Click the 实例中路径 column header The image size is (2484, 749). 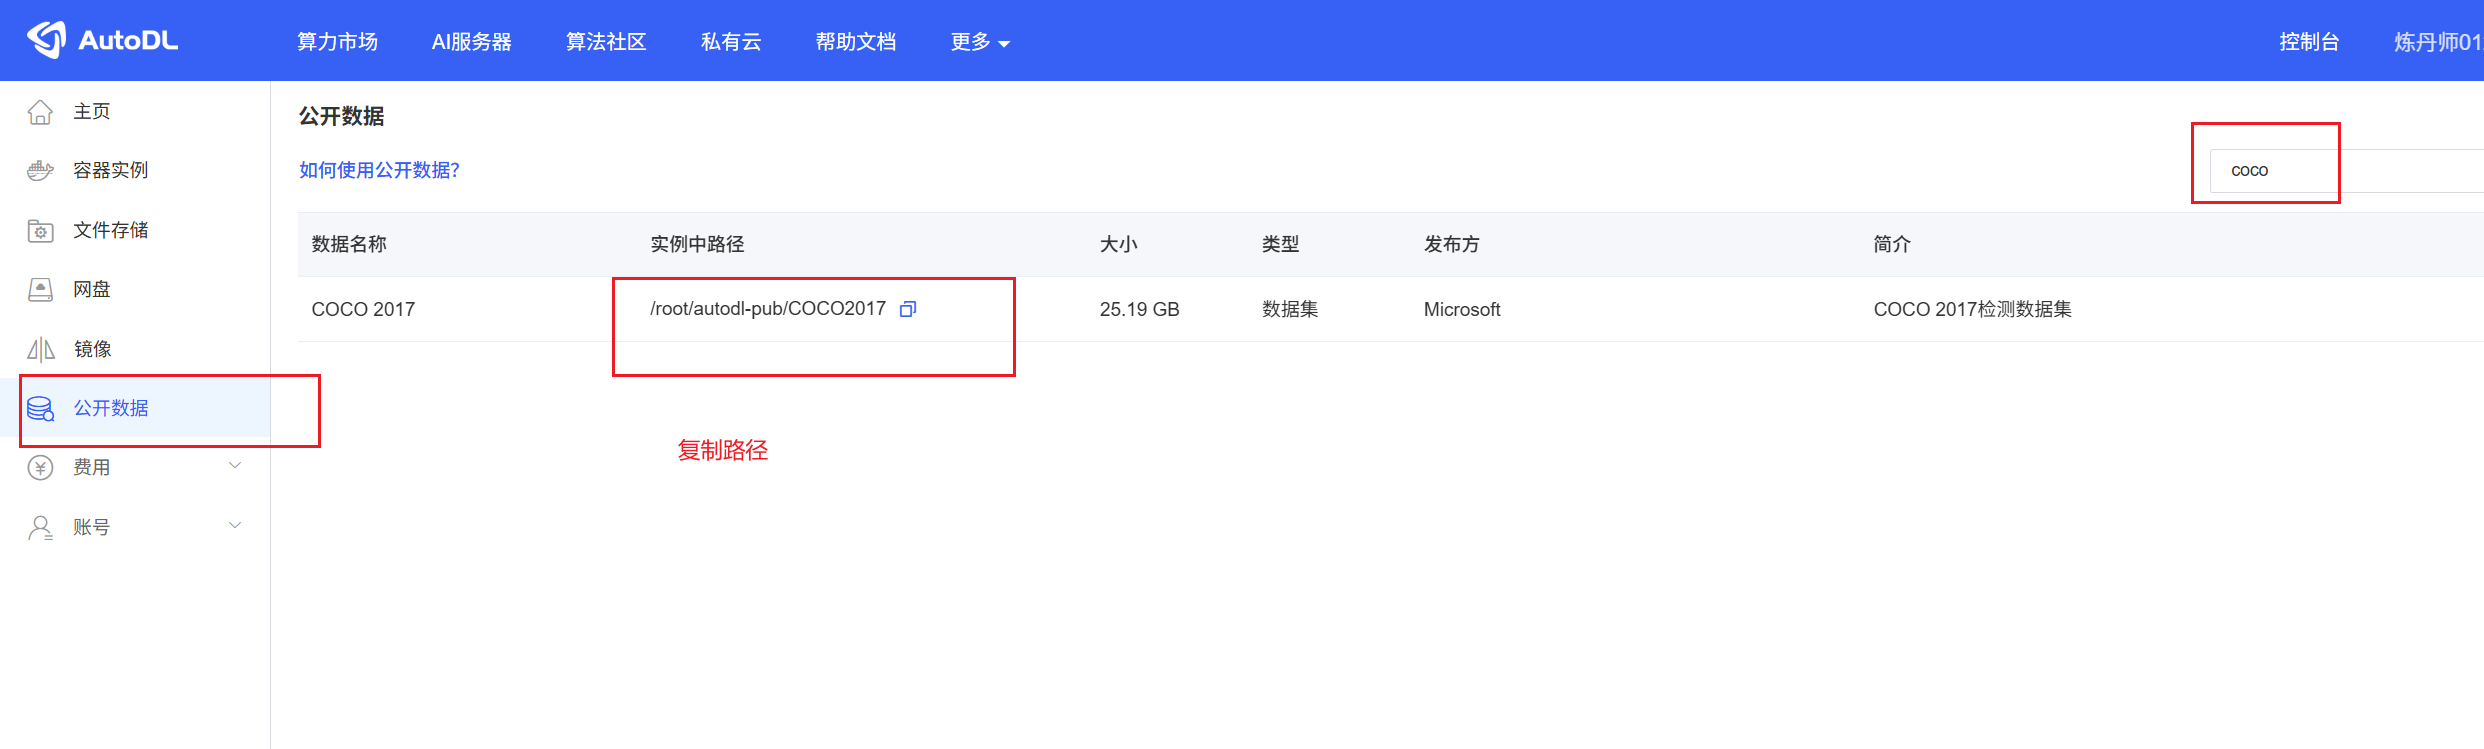point(697,244)
